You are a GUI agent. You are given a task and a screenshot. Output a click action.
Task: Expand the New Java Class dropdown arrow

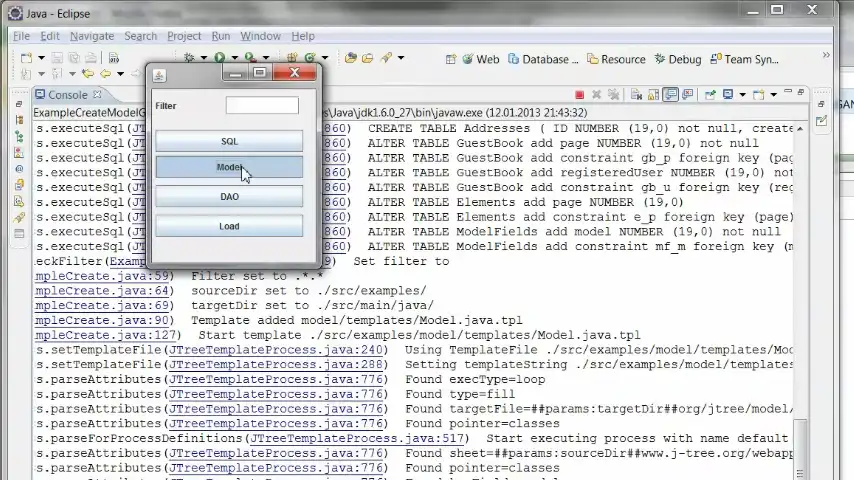tap(325, 58)
